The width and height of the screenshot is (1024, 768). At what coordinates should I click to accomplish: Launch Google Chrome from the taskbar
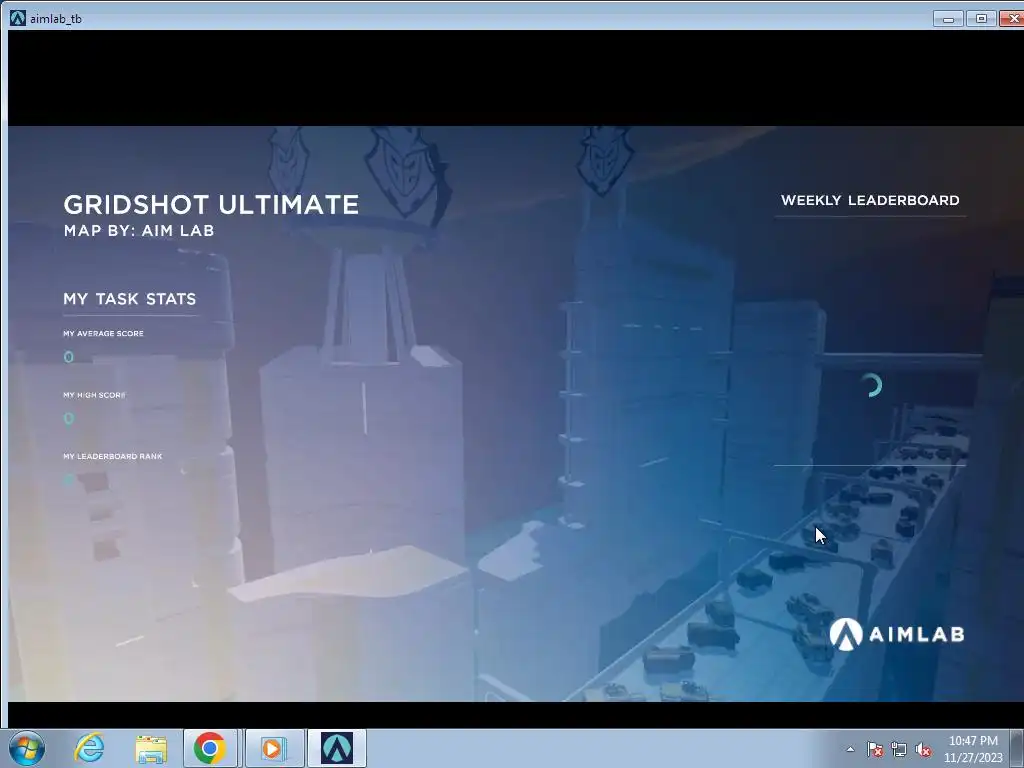[210, 748]
